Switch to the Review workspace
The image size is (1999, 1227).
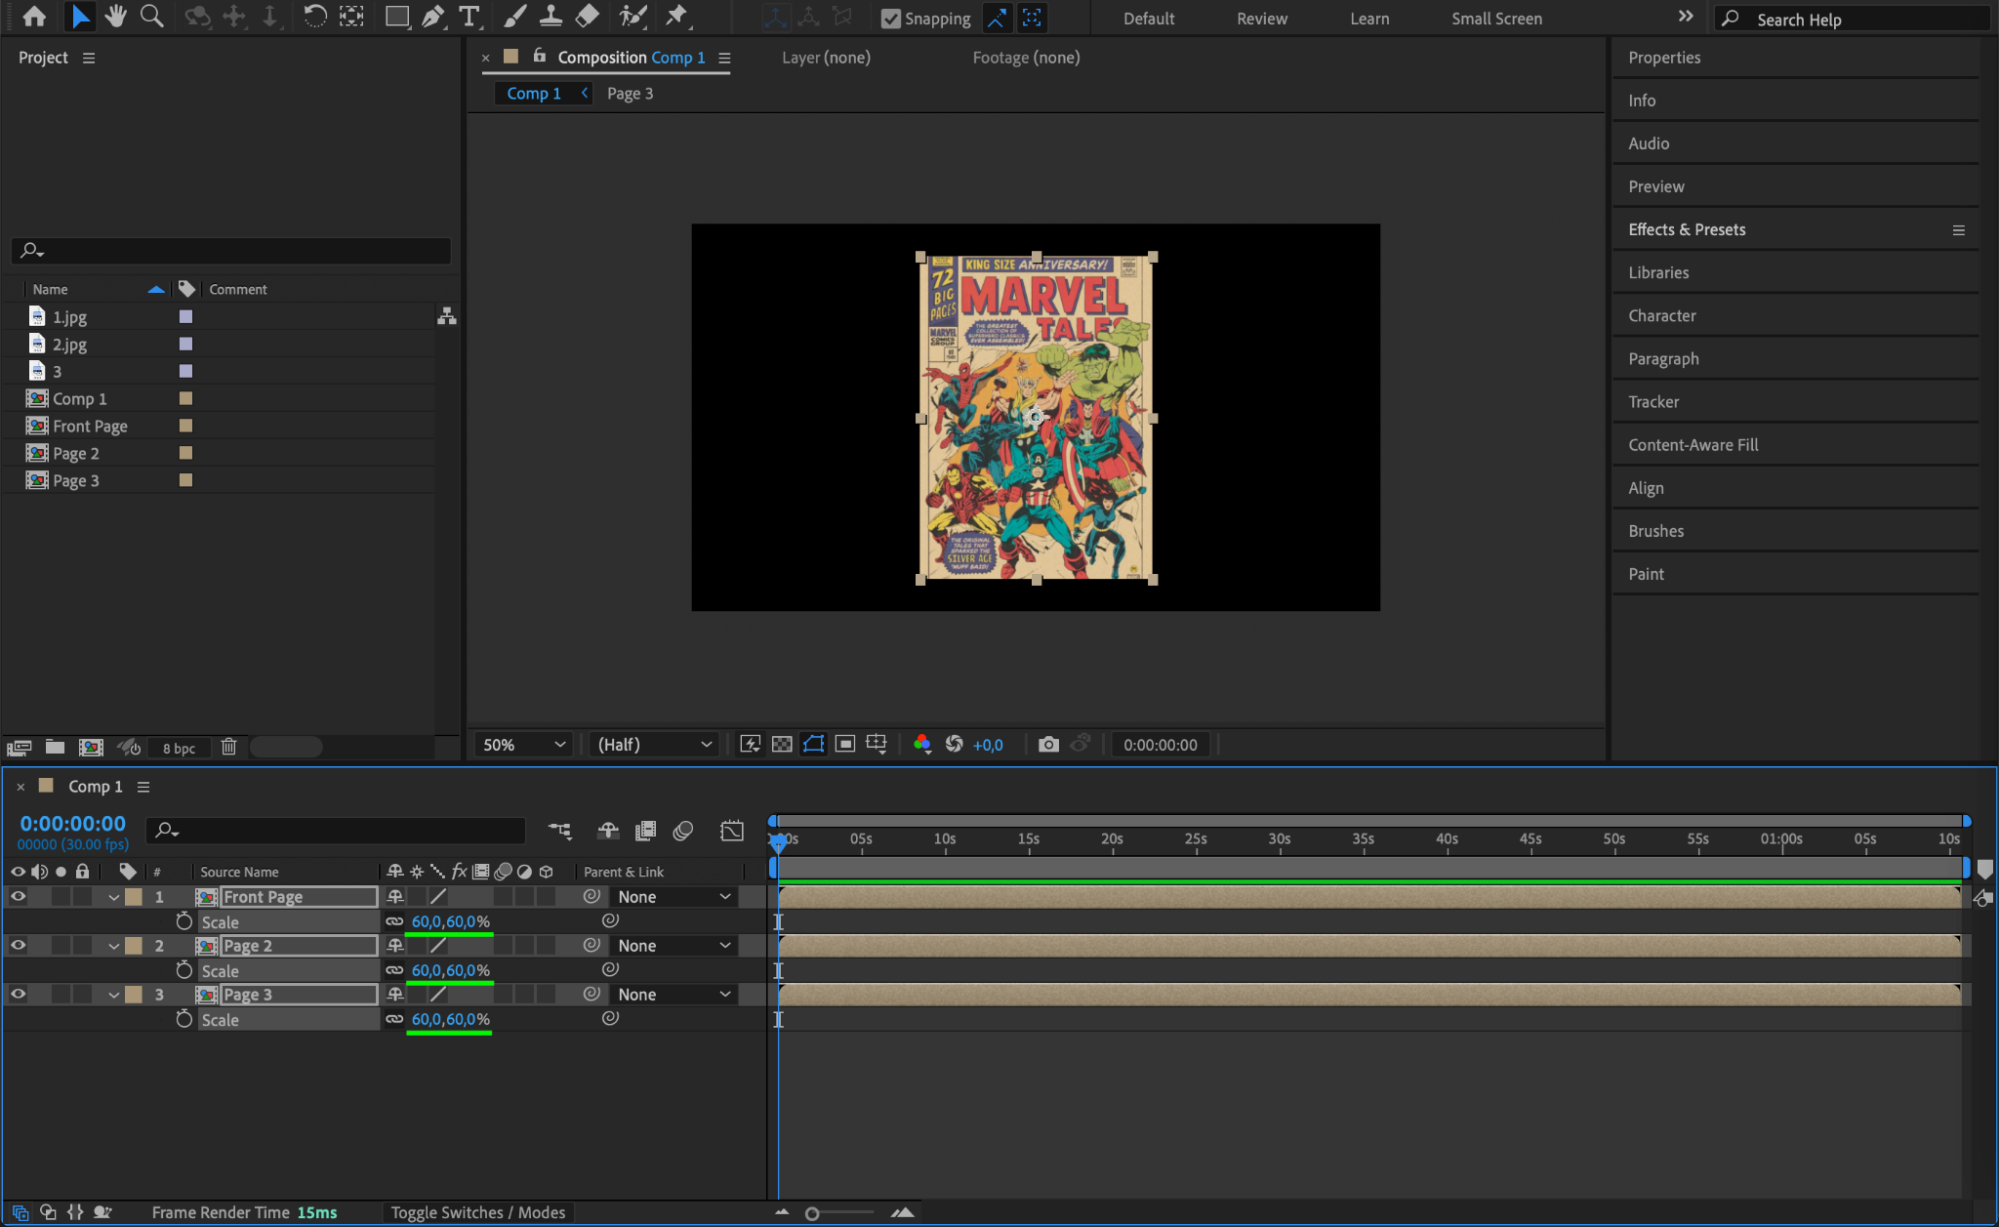point(1261,18)
